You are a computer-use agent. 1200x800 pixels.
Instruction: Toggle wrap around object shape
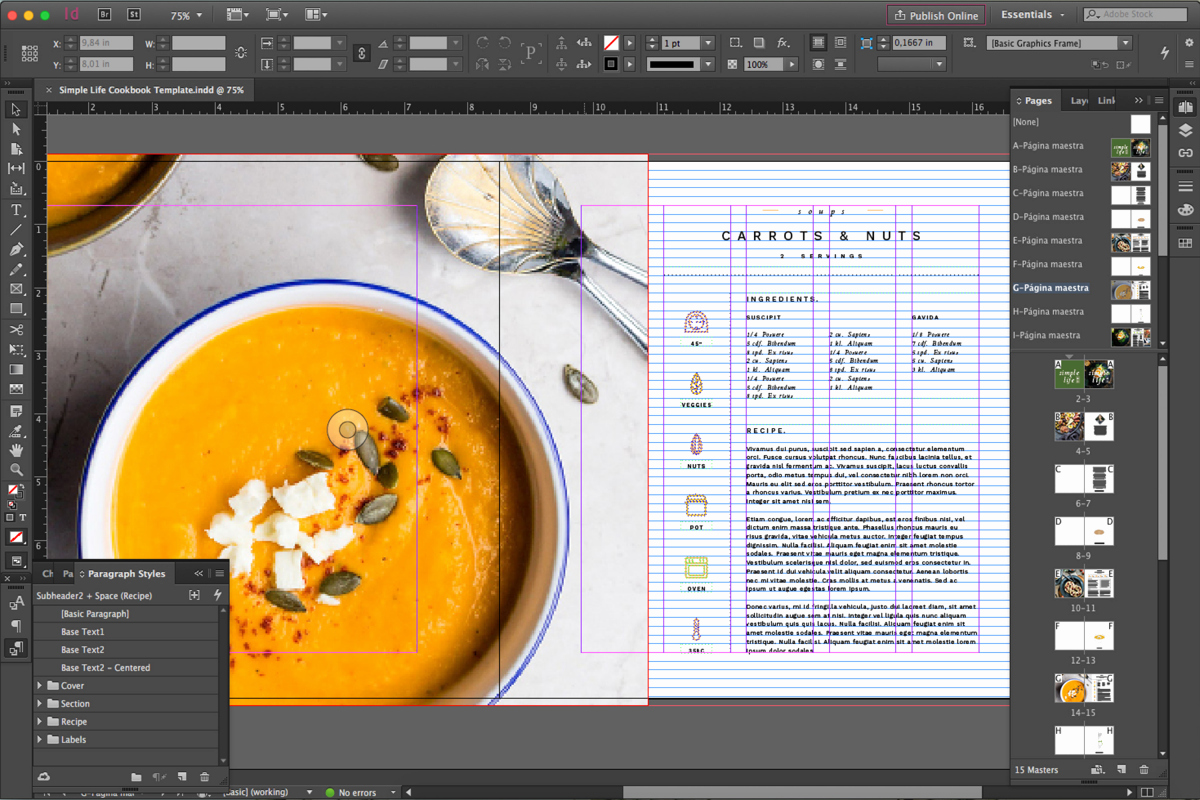coord(818,64)
